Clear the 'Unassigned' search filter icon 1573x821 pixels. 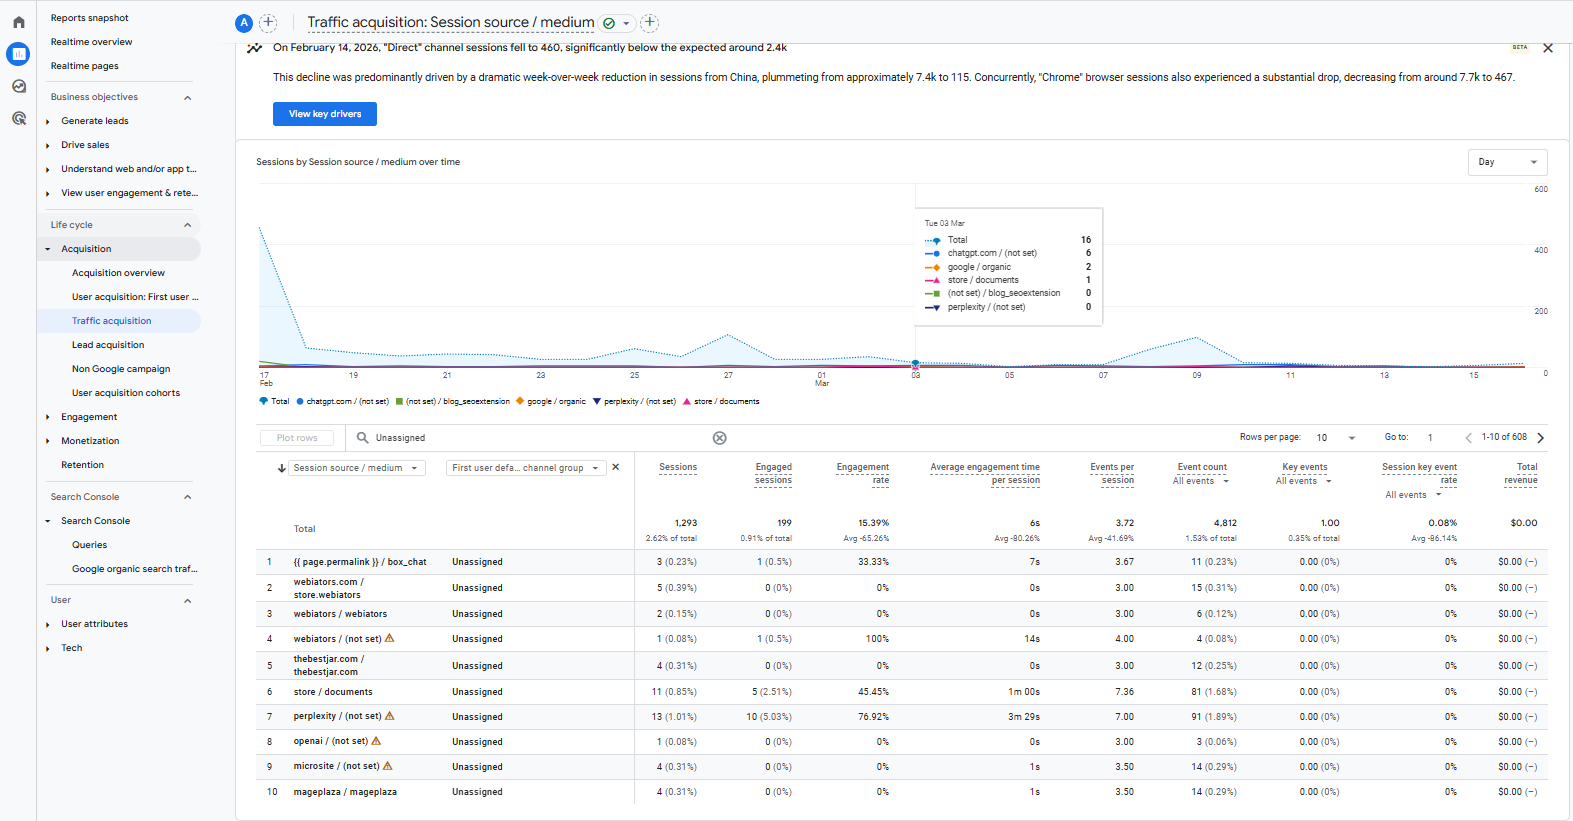[x=719, y=438]
